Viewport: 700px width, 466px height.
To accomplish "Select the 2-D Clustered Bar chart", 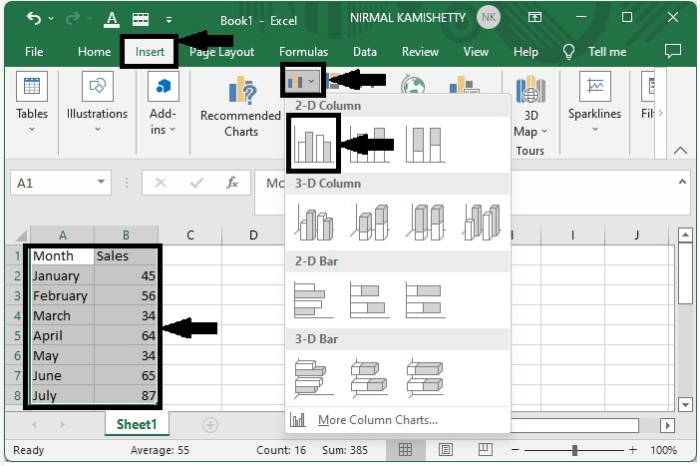I will 314,300.
